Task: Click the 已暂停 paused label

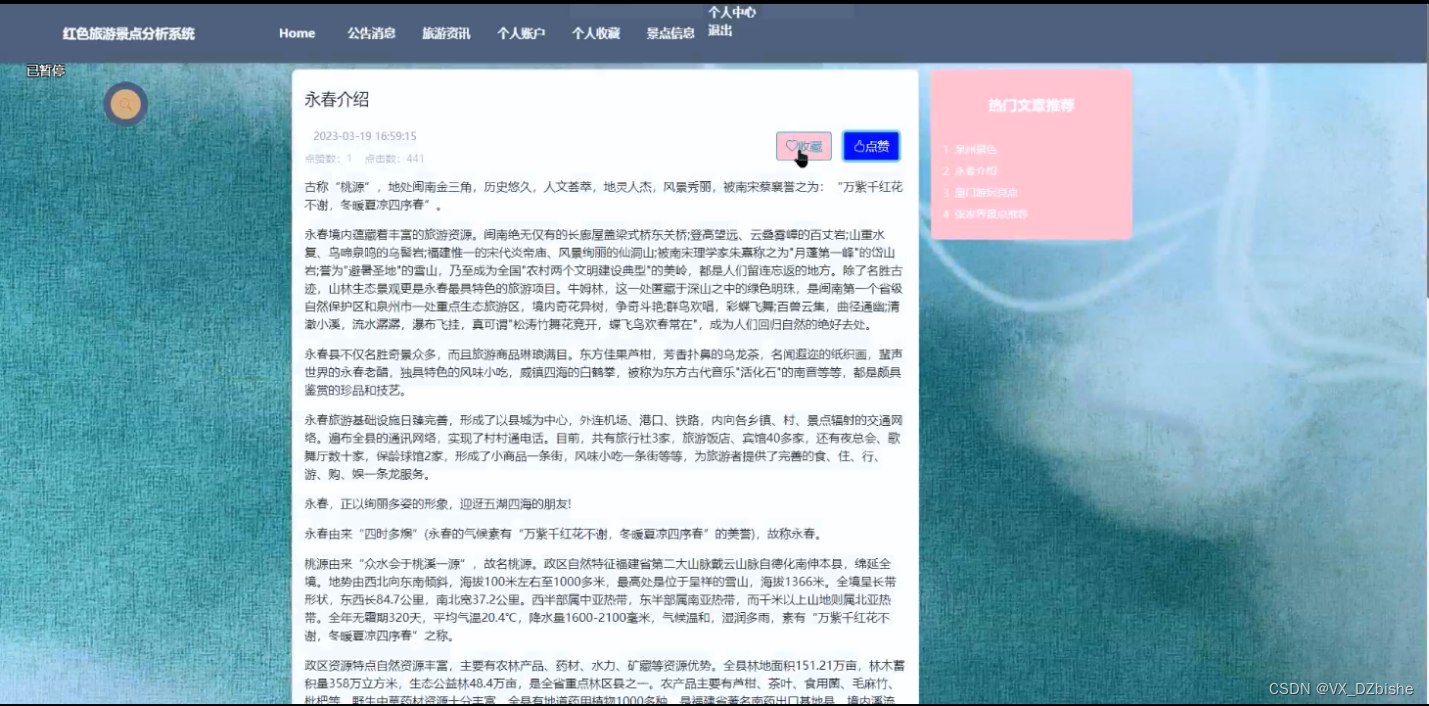Action: click(46, 71)
